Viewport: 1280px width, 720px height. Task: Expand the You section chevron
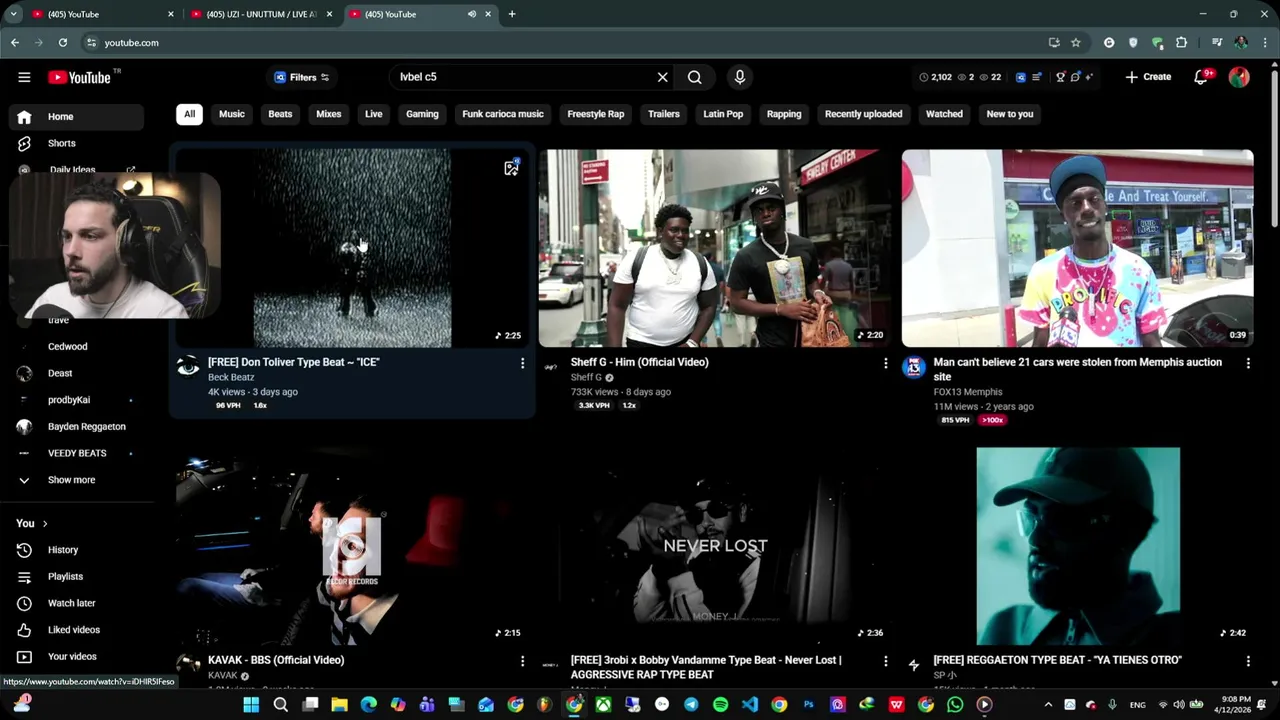[44, 523]
